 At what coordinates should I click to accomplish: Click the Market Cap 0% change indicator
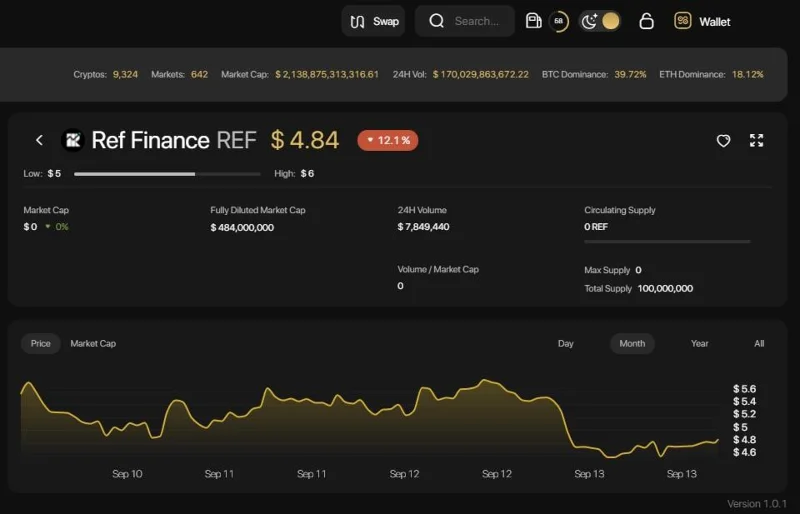point(57,227)
